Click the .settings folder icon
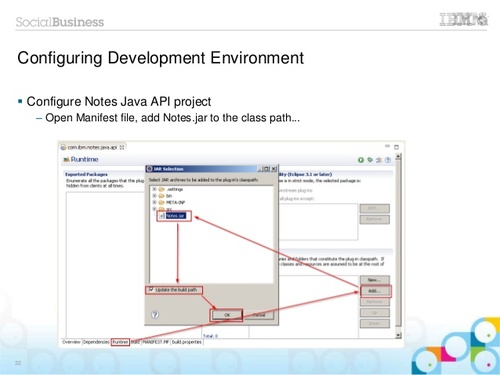This screenshot has width=500, height=375. (x=162, y=189)
